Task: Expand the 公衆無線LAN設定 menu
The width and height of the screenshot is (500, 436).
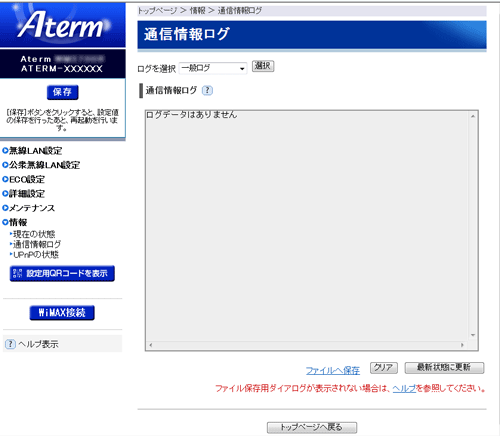Action: pos(41,165)
